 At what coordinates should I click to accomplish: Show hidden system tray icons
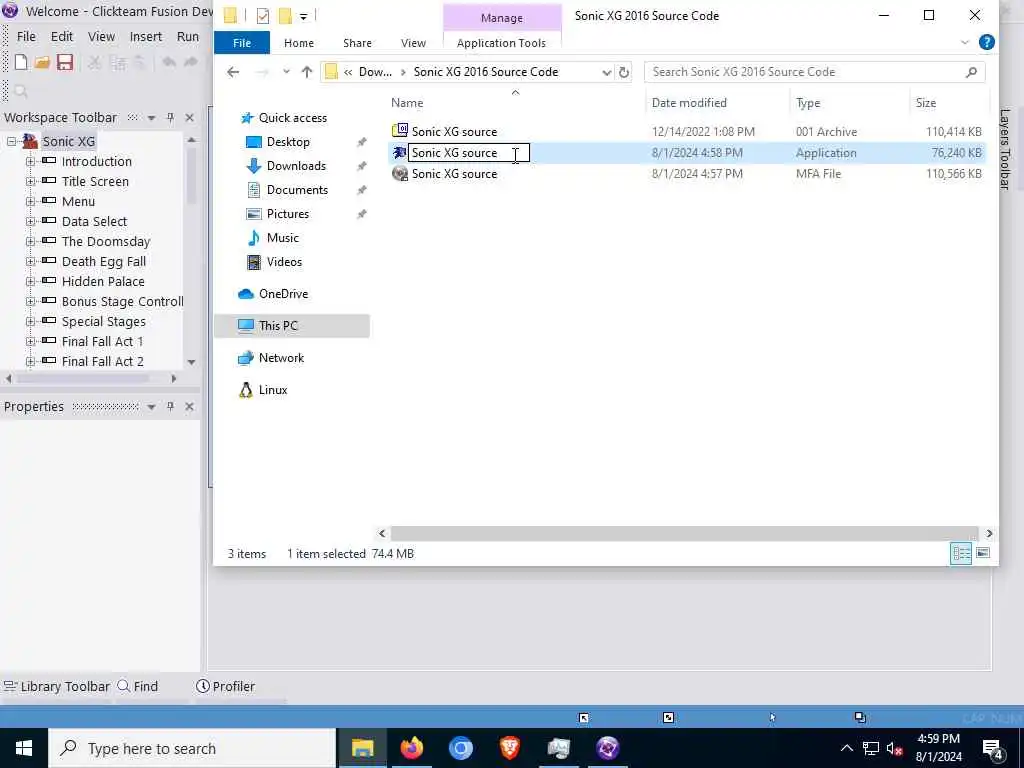coord(846,748)
